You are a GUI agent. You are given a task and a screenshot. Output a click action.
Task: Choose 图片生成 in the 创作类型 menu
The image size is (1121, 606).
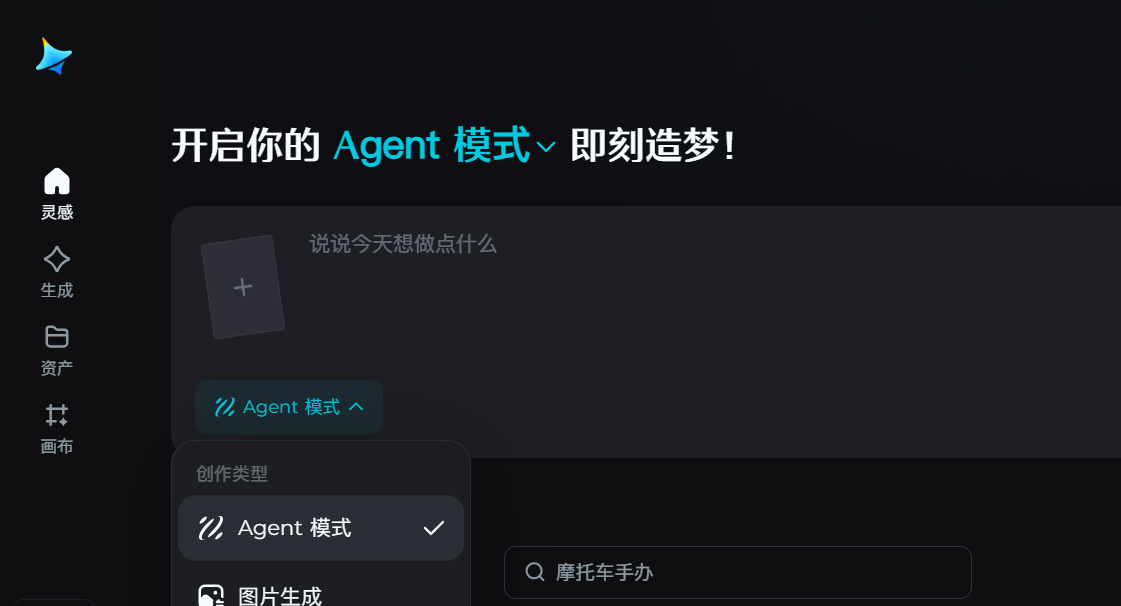[x=321, y=593]
